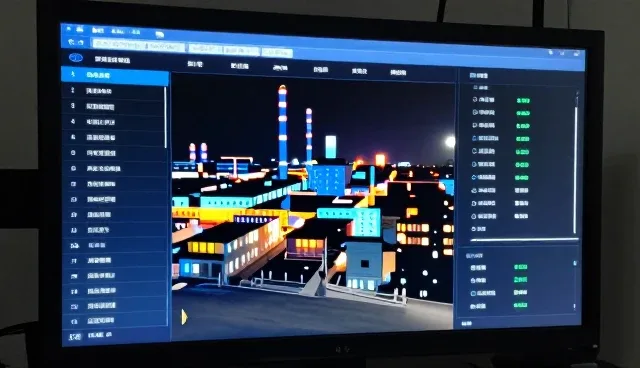Screen dimensions: 640x368
Task: Click the upper right panel's vertical scrollbar
Action: point(576,169)
